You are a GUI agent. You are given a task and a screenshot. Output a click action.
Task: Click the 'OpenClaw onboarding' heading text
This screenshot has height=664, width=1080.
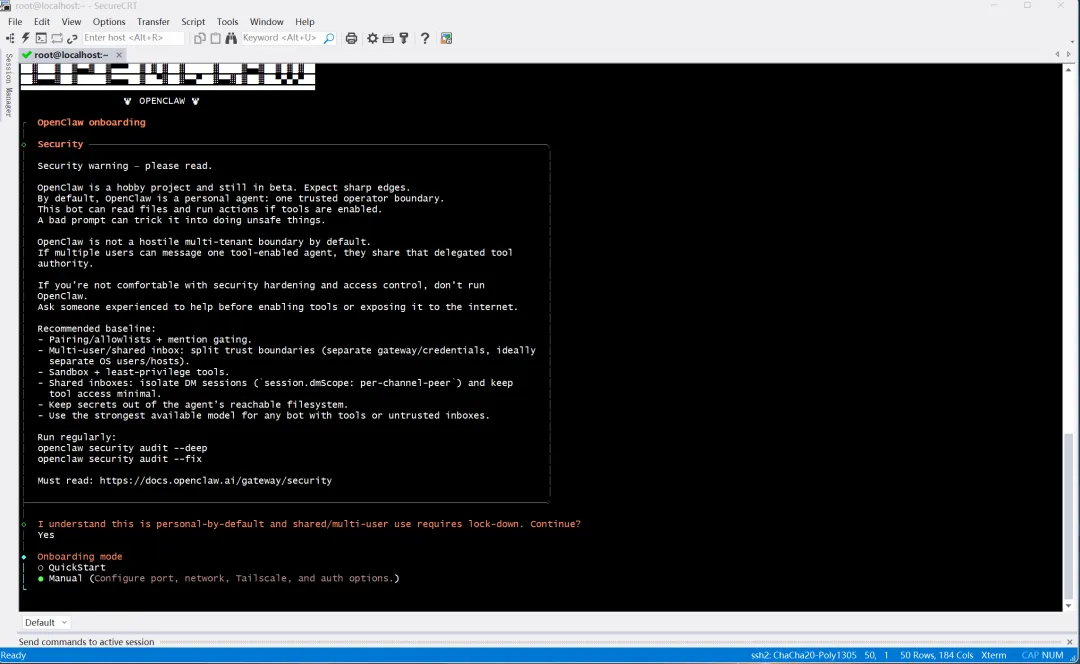pos(92,123)
